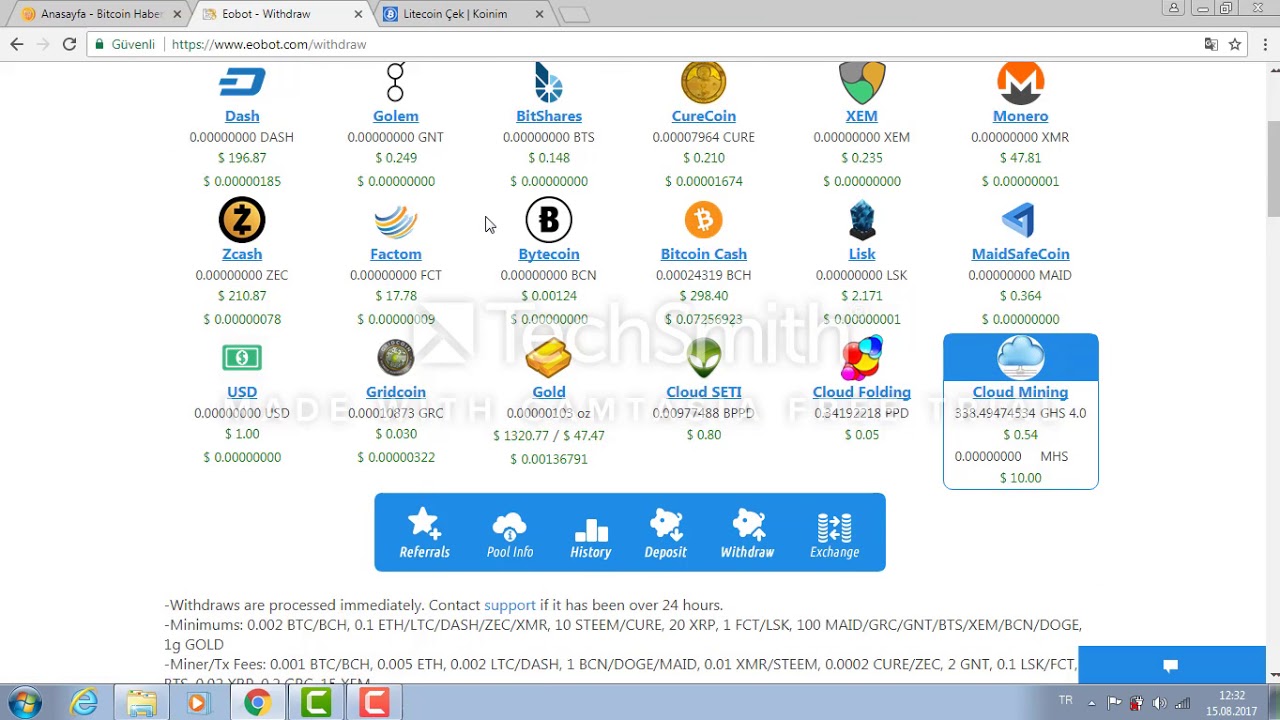Reload the page with the refresh button
The width and height of the screenshot is (1280, 720).
[x=69, y=44]
